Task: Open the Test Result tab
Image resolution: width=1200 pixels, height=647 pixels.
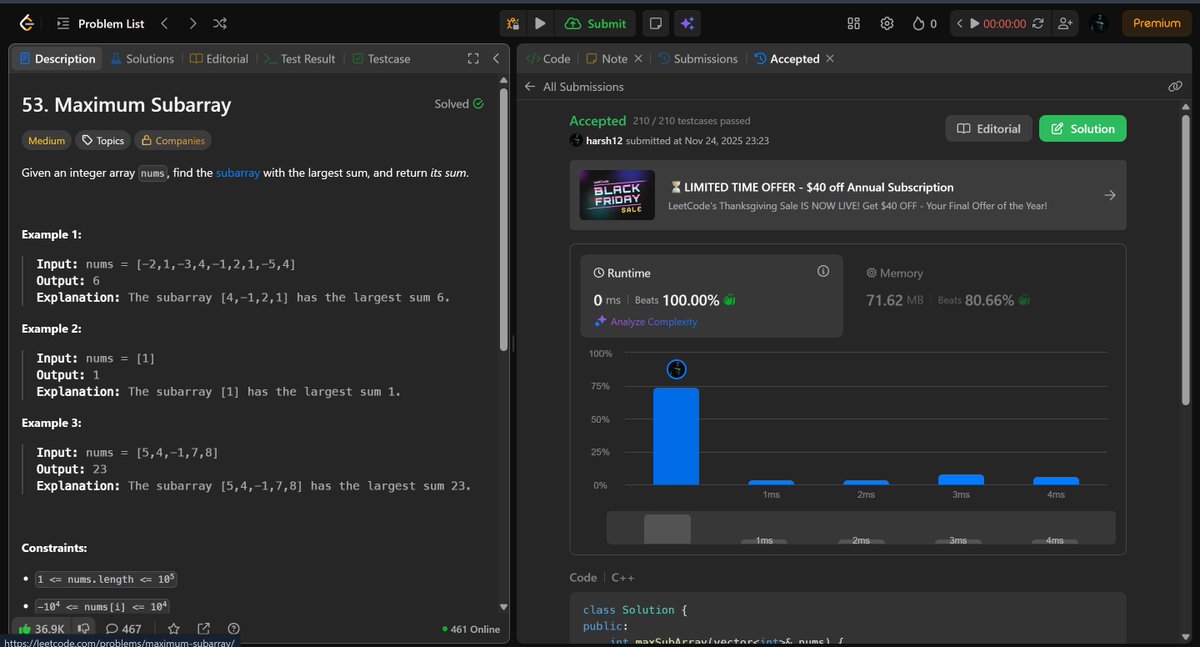Action: click(x=299, y=59)
